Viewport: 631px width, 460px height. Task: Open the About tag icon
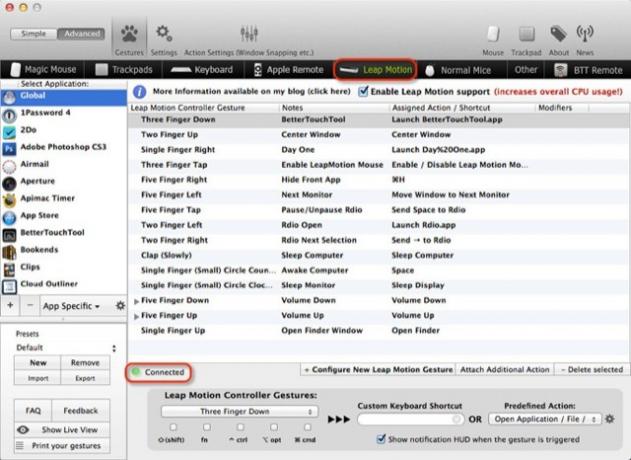pos(559,34)
